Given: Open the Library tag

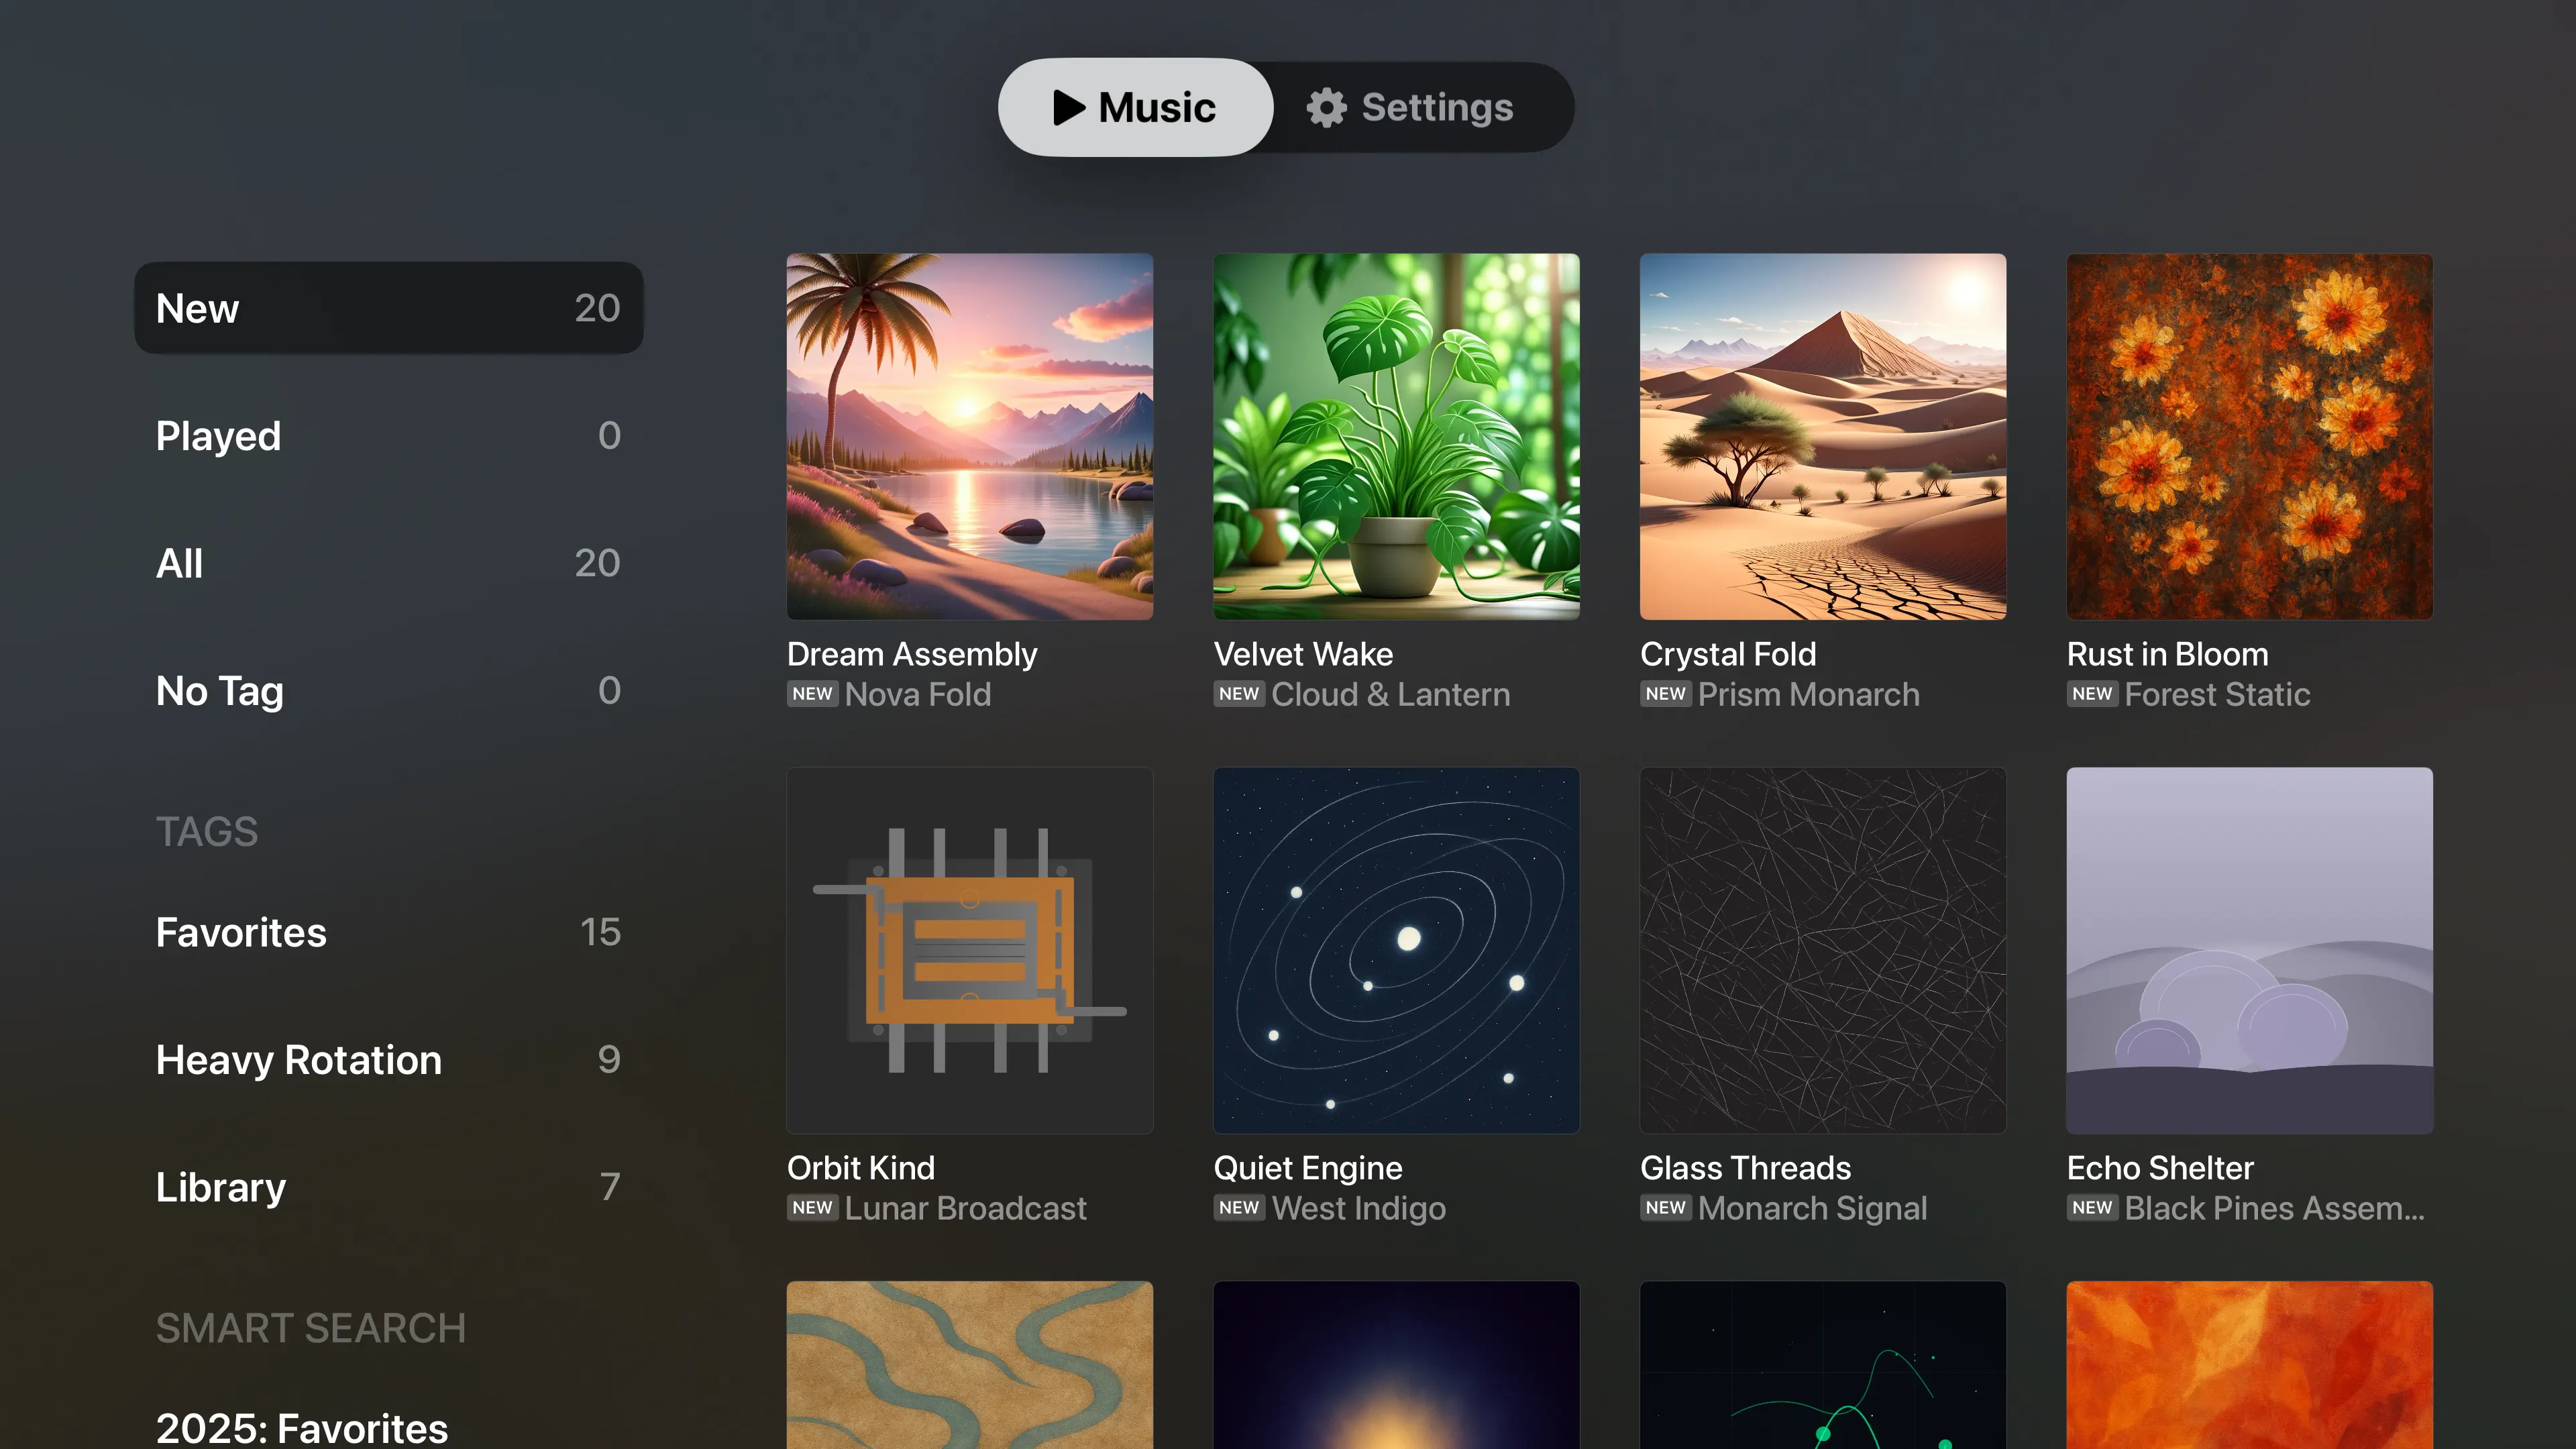Looking at the screenshot, I should click(x=388, y=1187).
